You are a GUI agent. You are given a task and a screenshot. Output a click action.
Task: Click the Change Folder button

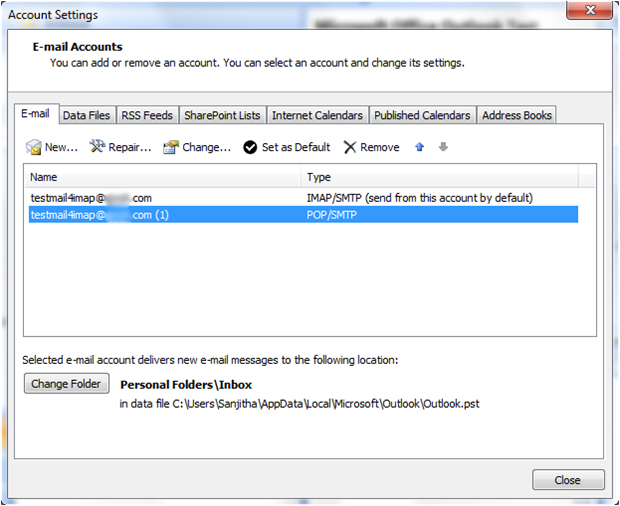point(66,383)
